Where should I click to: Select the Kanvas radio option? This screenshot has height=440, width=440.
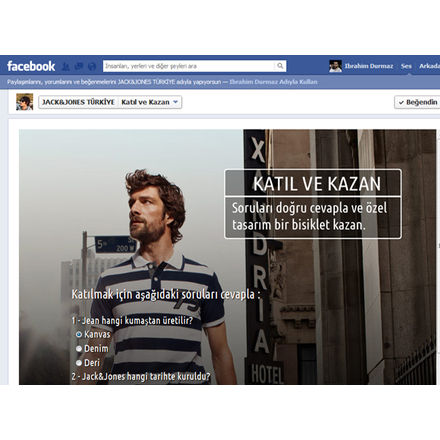tap(79, 334)
